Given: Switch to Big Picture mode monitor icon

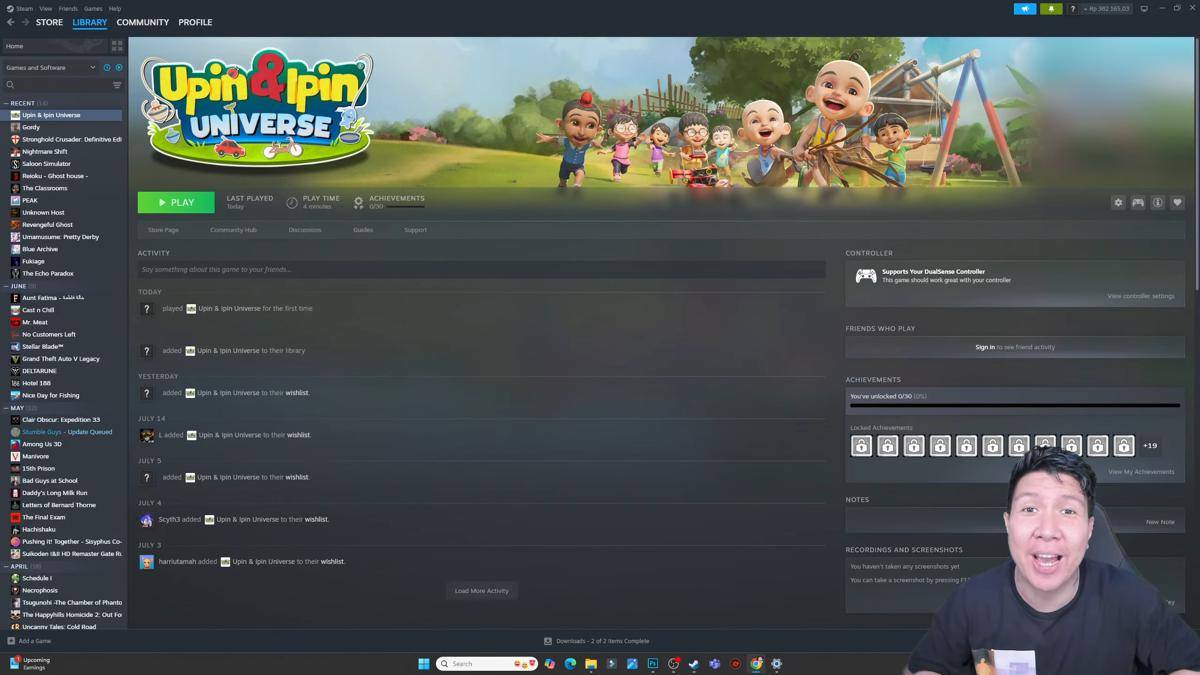Looking at the screenshot, I should [x=1144, y=8].
